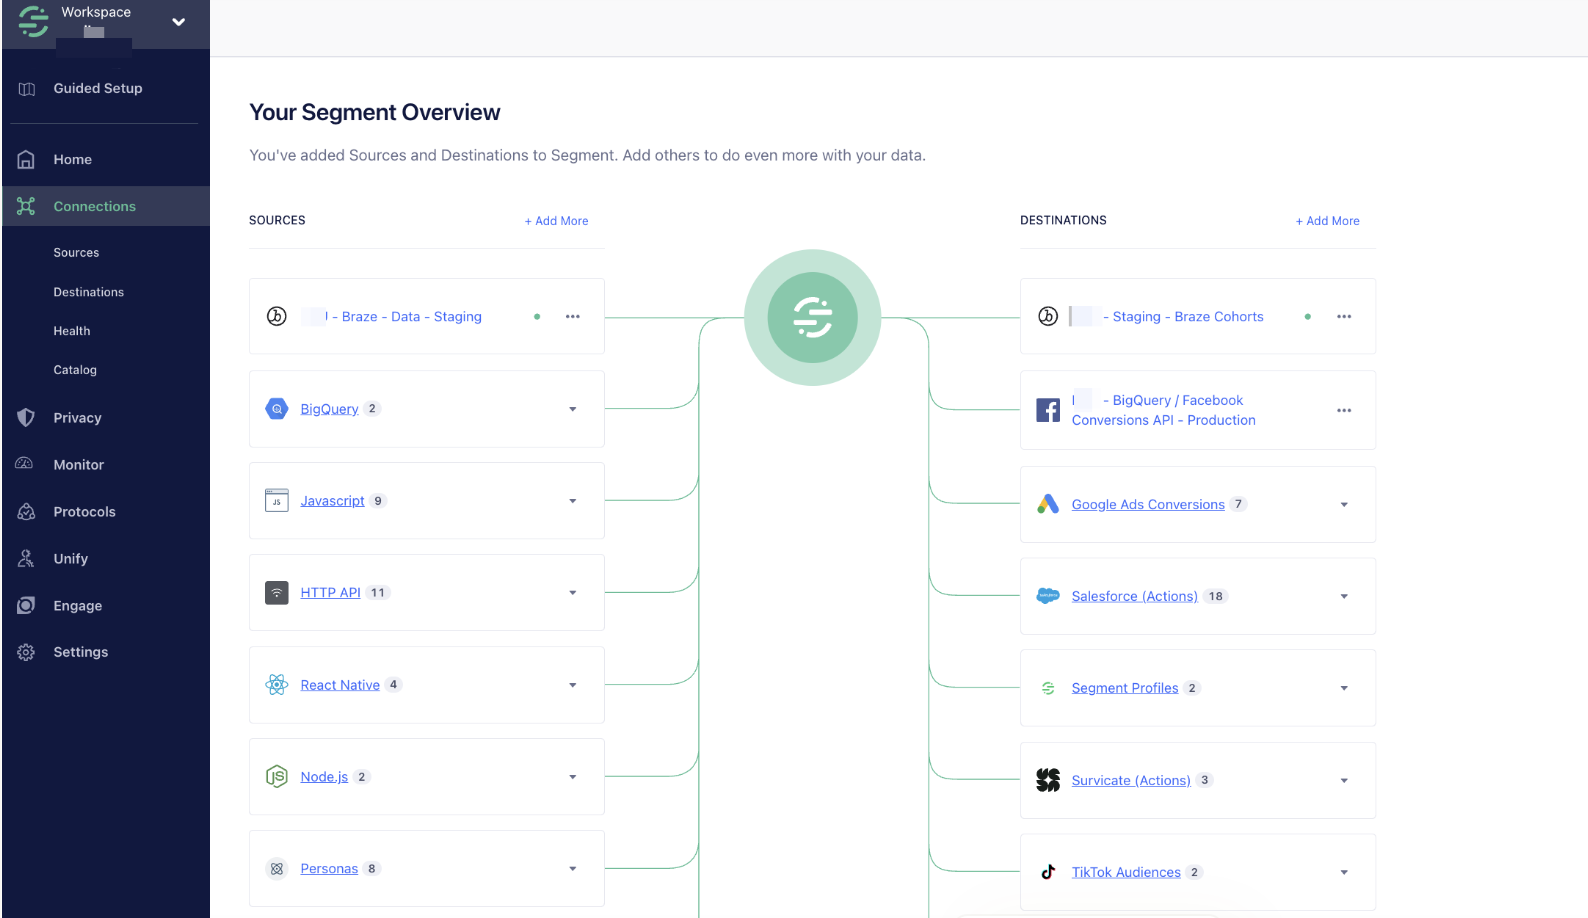Click the Survicate destination icon
The image size is (1588, 918).
click(1048, 780)
